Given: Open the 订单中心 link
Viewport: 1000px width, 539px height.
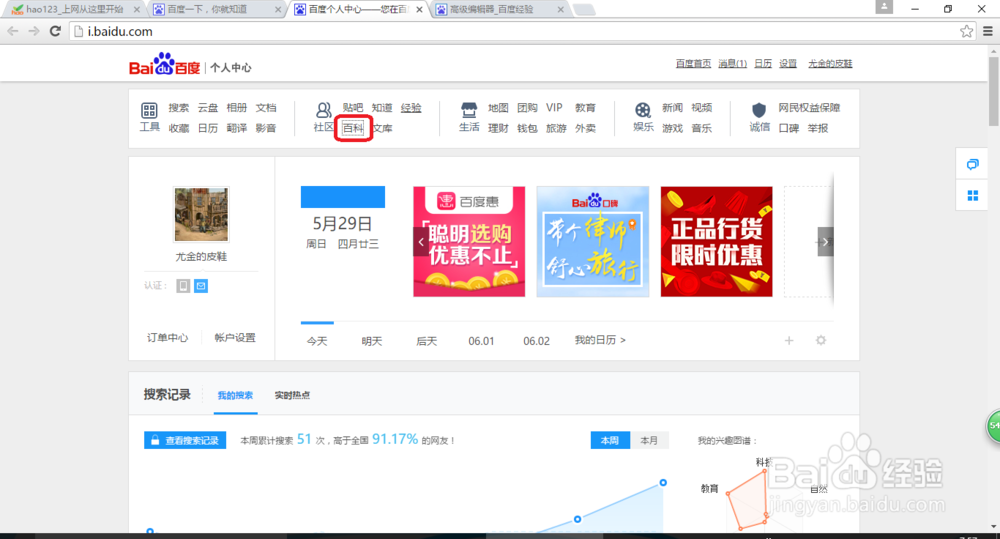Looking at the screenshot, I should (x=167, y=337).
